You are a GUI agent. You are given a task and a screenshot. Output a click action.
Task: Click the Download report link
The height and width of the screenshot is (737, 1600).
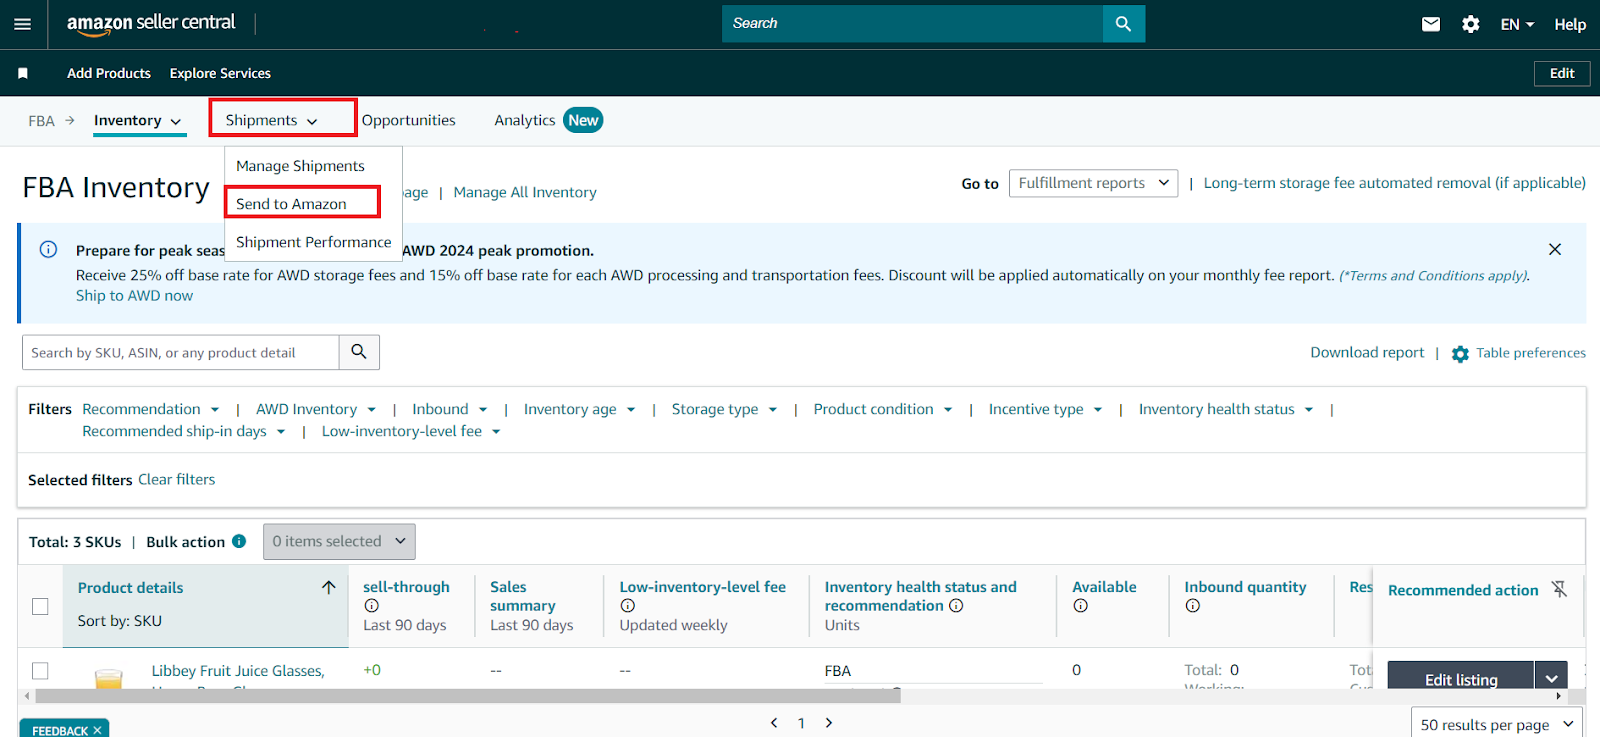[x=1367, y=352]
